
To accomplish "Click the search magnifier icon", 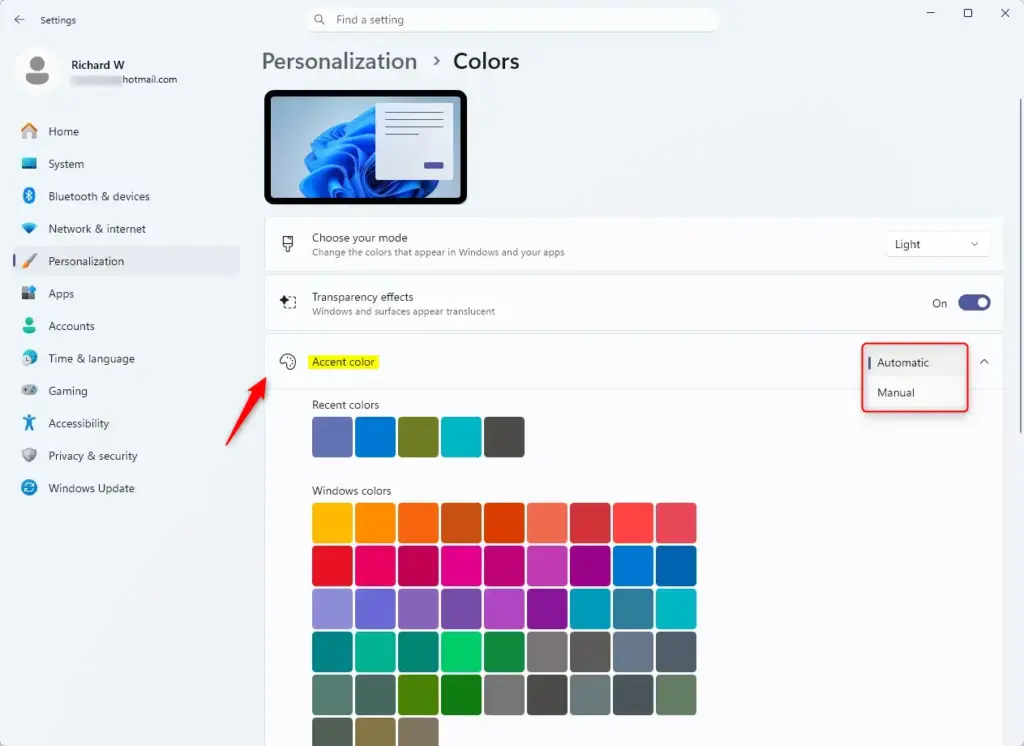I will 319,20.
